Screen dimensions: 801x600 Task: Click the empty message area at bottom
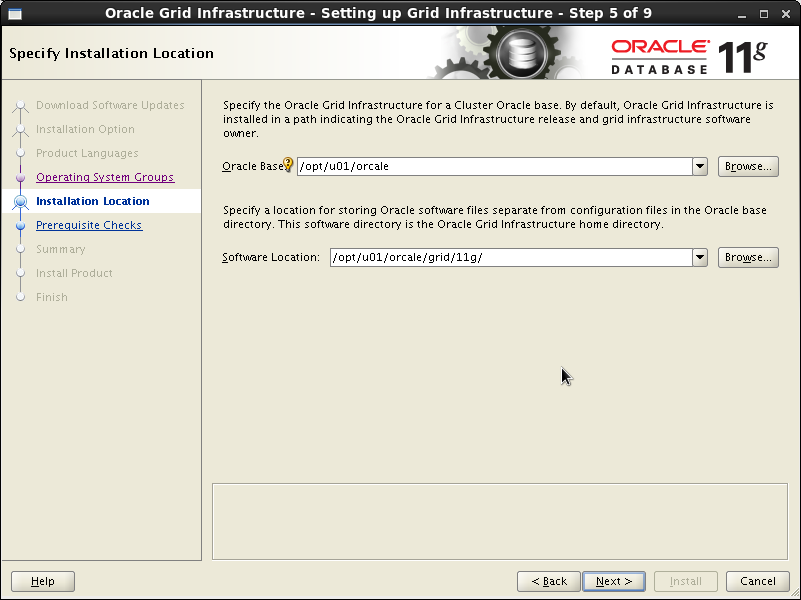[500, 521]
